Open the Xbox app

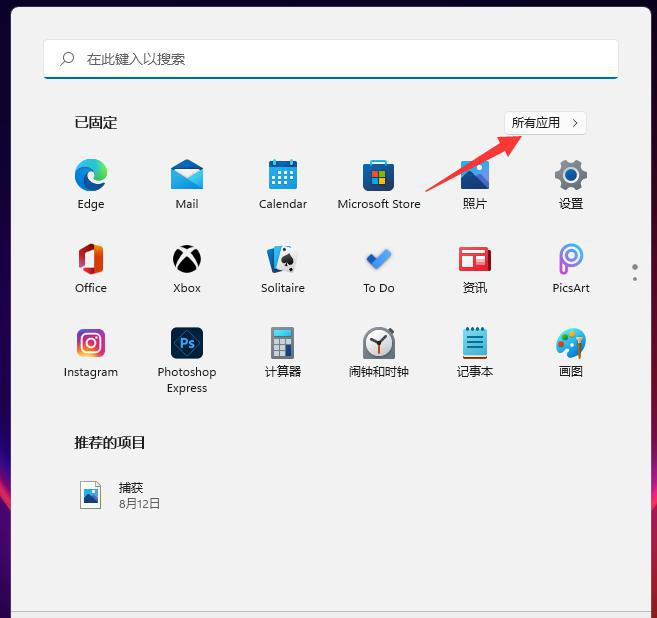click(x=186, y=260)
